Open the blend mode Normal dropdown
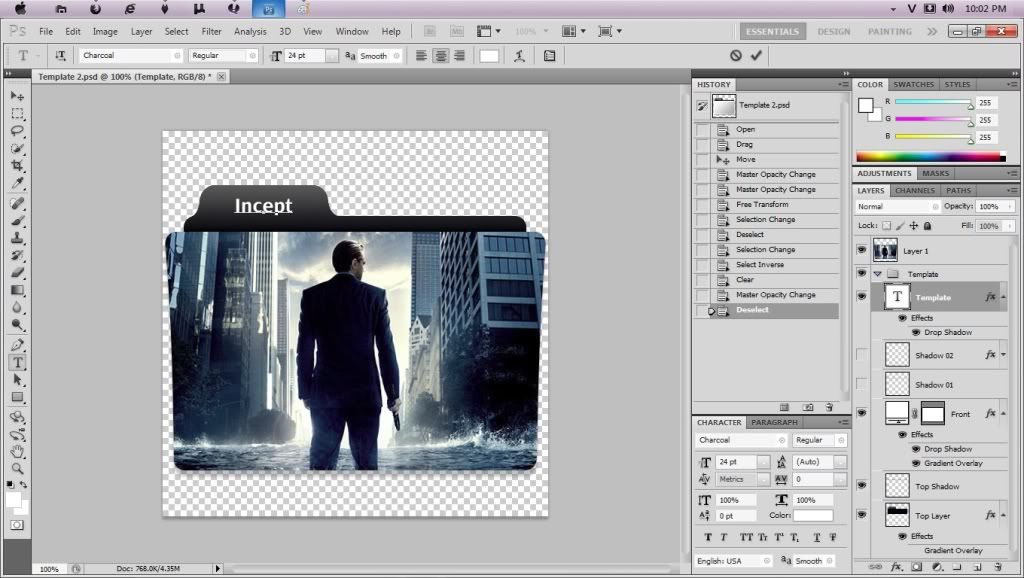1024x578 pixels. (897, 206)
